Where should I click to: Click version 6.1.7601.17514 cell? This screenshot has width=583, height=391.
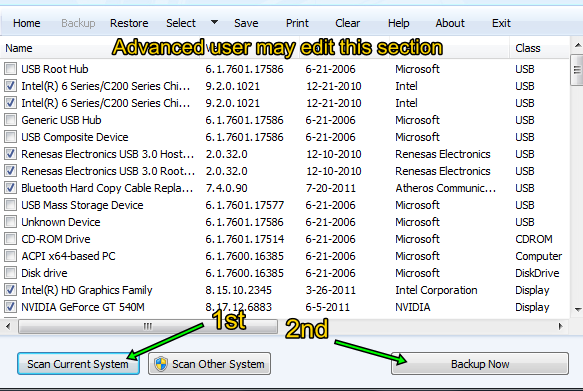coord(245,239)
